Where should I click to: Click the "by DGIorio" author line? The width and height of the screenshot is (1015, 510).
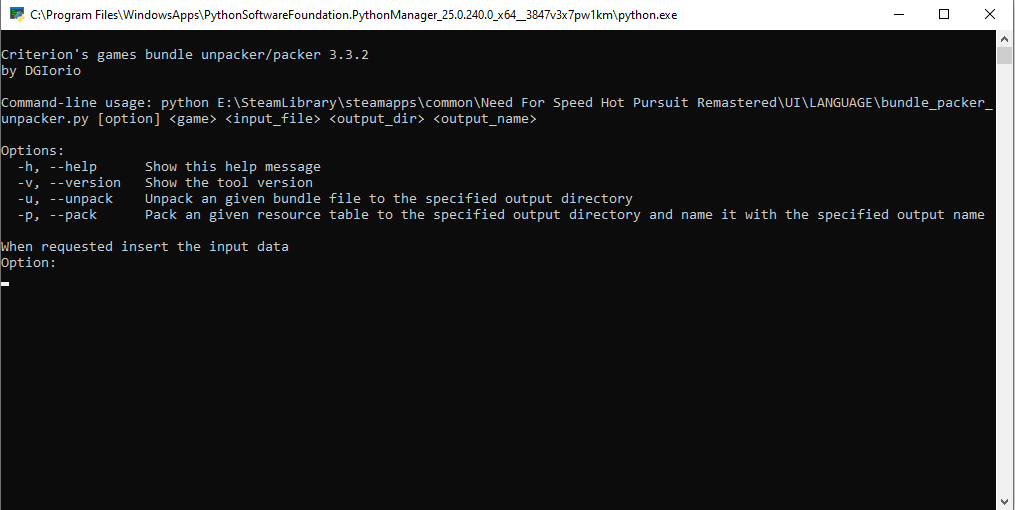tap(41, 71)
